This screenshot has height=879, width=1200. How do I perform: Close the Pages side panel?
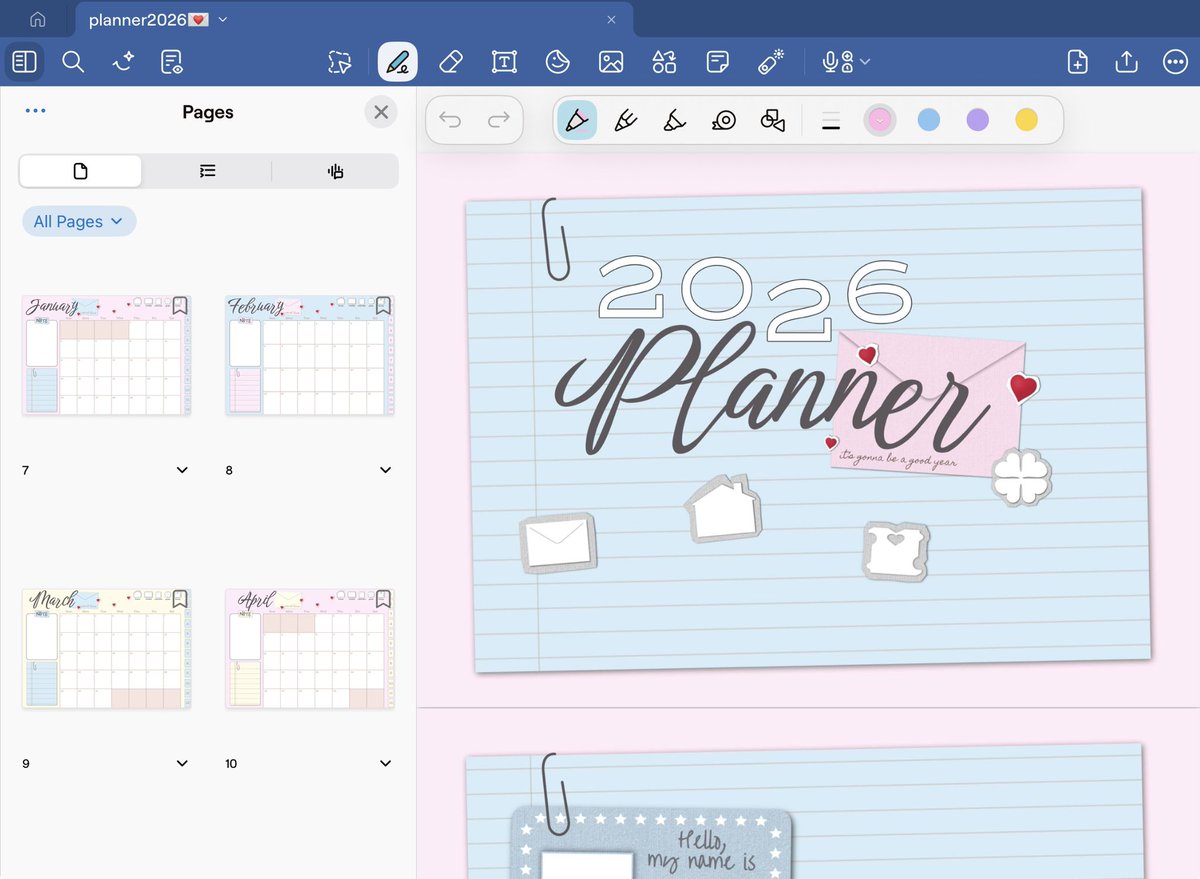pyautogui.click(x=381, y=112)
